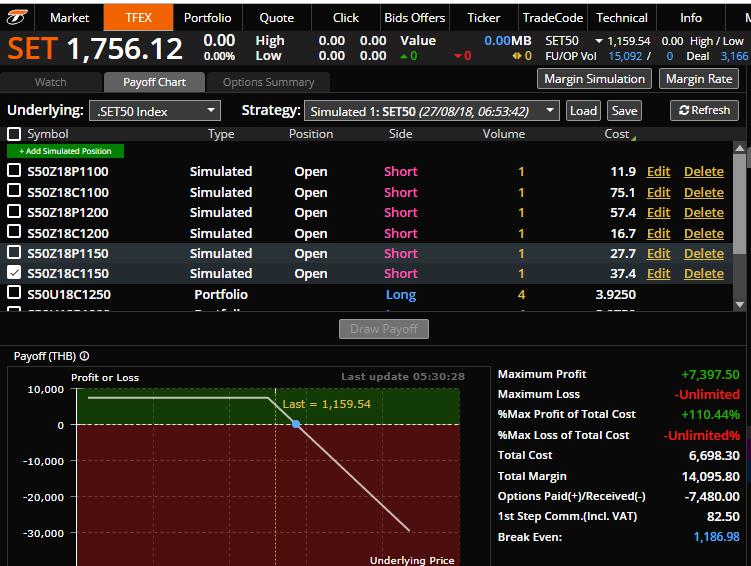Click the Margin Rate button
The width and height of the screenshot is (751, 566).
[699, 79]
